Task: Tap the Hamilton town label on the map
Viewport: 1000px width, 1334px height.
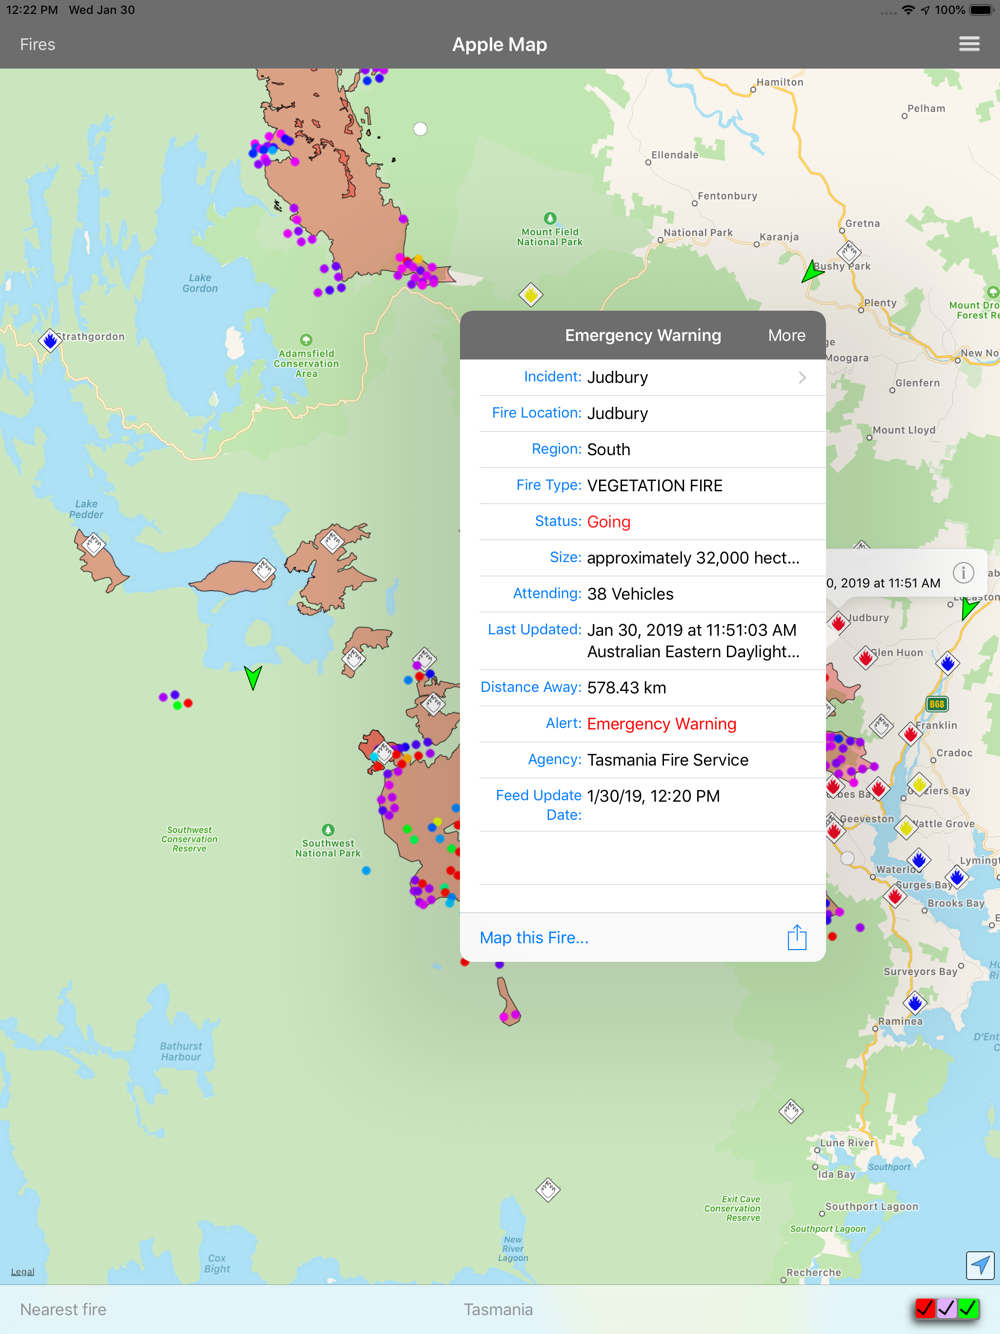Action: tap(780, 82)
